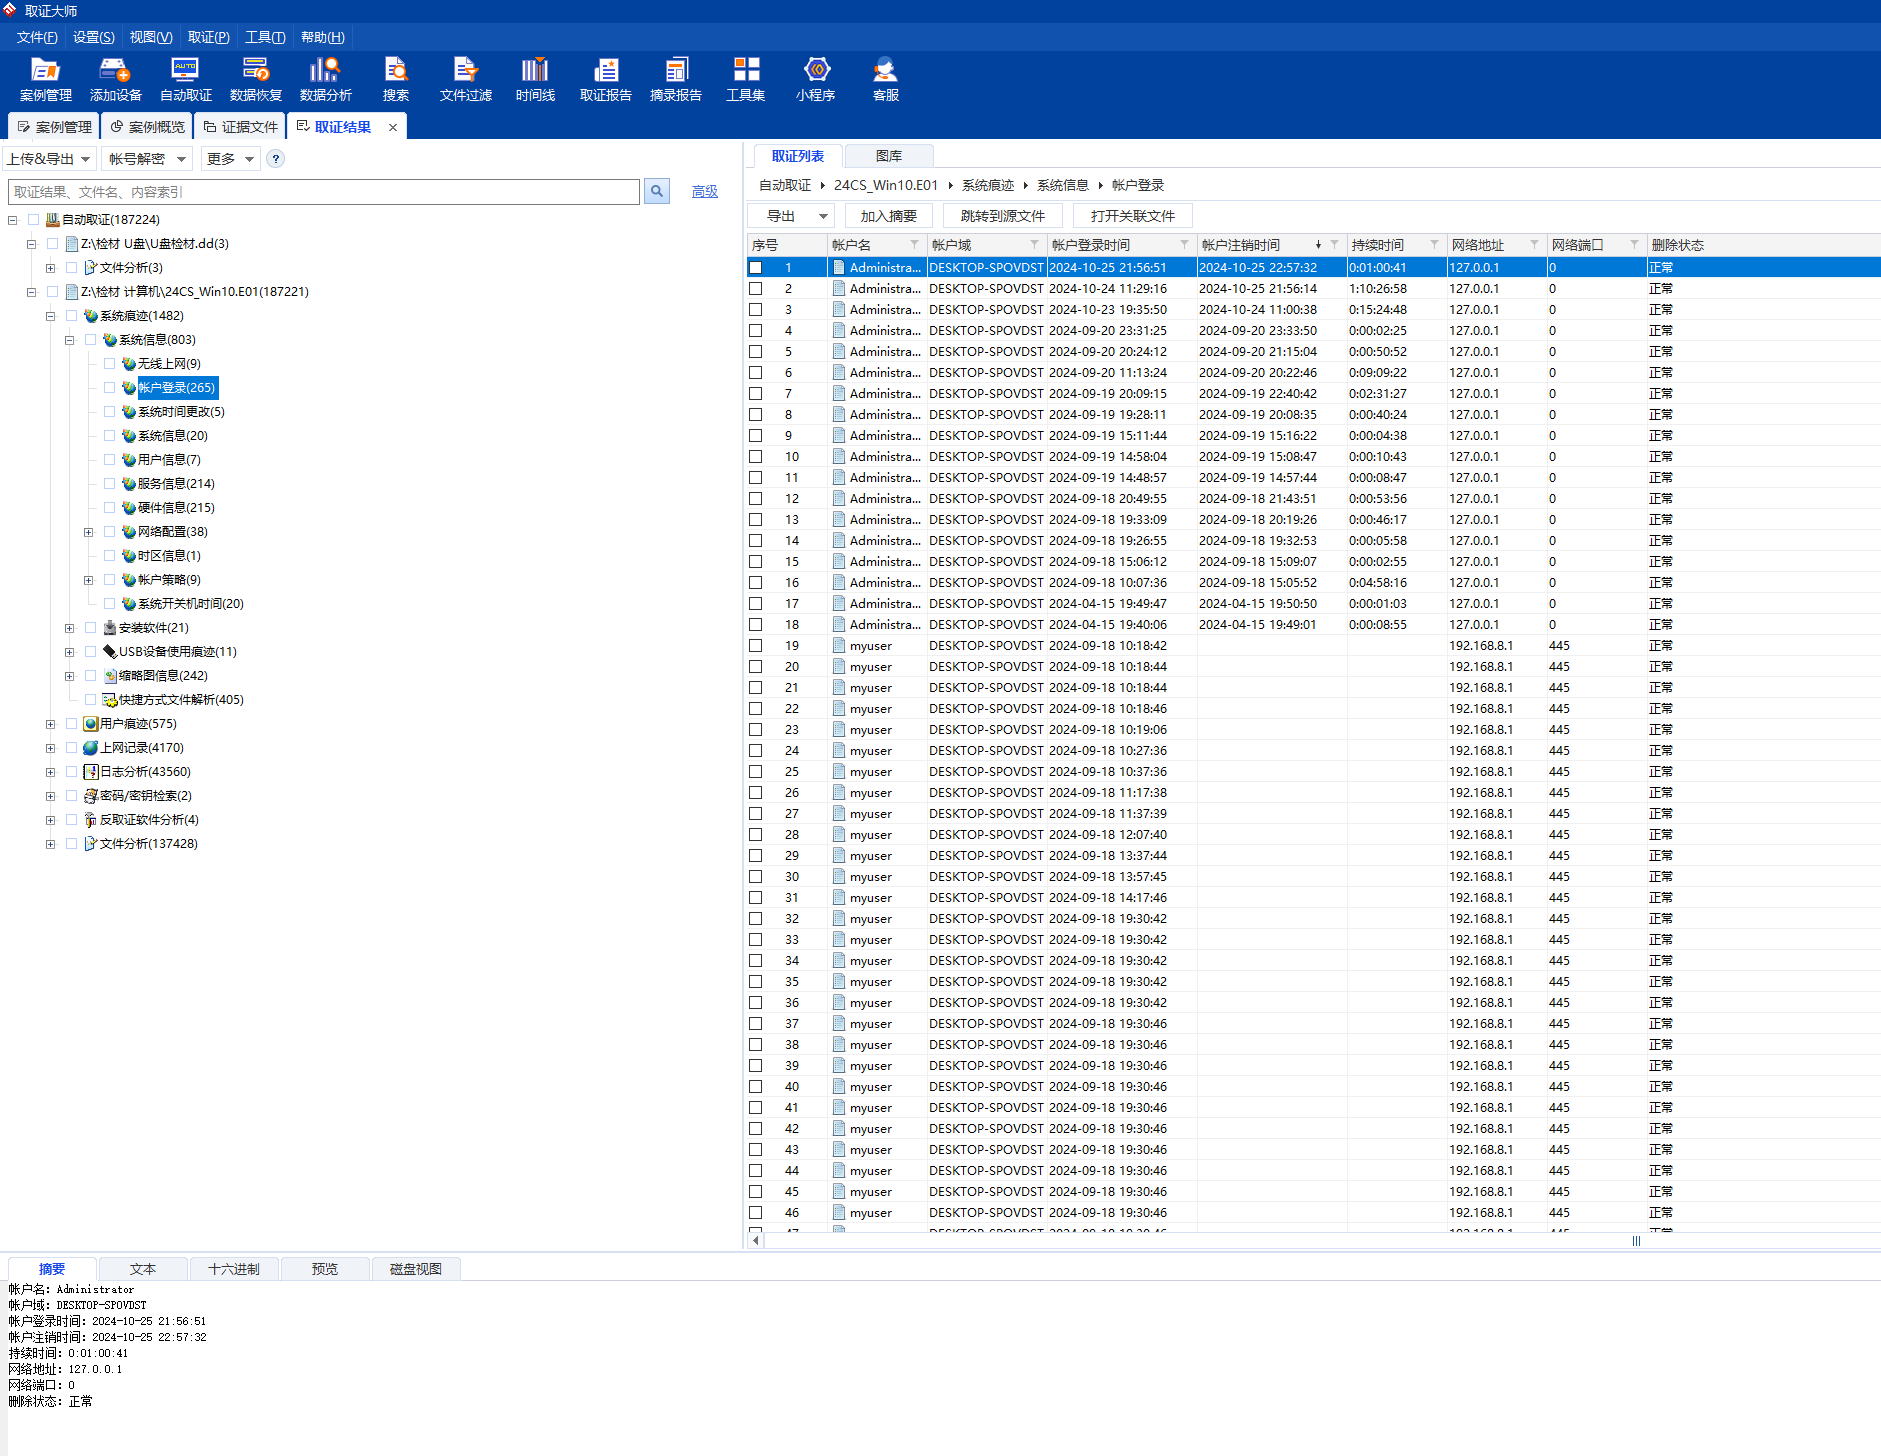Open the 工具集 toolbox
The width and height of the screenshot is (1881, 1456).
pos(746,79)
